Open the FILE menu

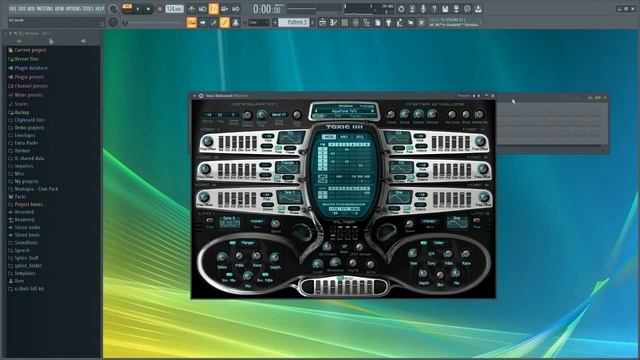coord(13,8)
